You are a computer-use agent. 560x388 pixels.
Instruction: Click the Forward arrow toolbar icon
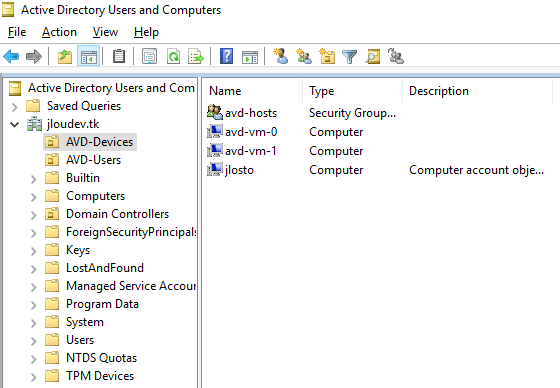34,56
